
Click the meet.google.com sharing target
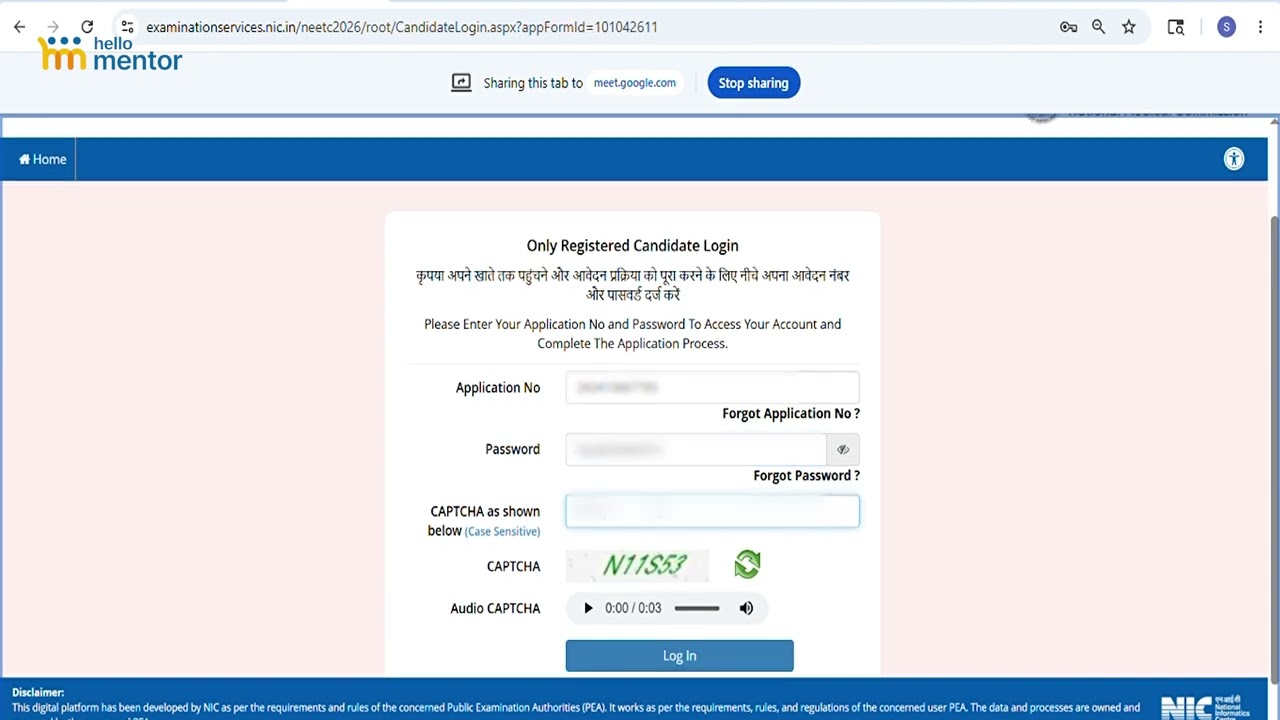[635, 83]
